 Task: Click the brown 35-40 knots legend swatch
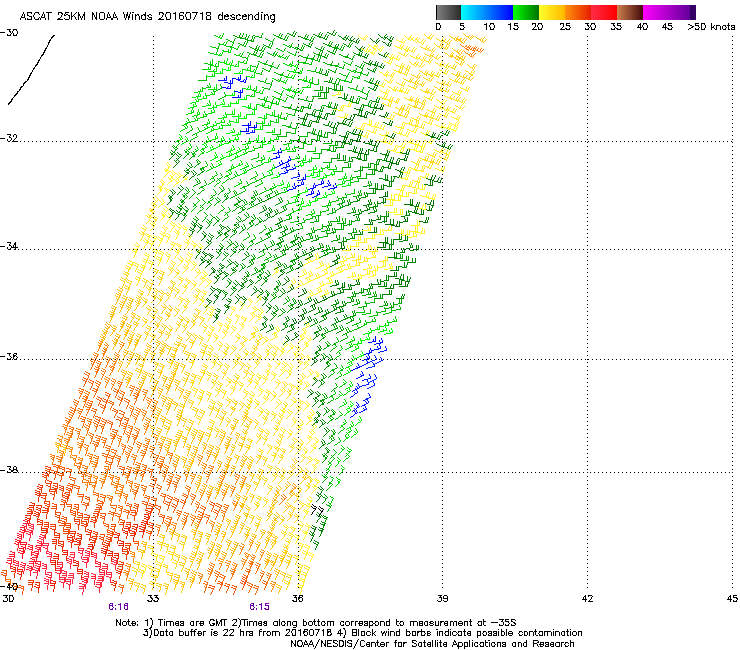(630, 12)
